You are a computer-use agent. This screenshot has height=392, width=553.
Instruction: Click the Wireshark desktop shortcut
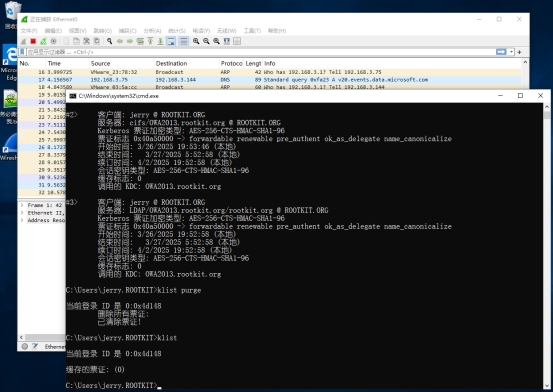point(9,147)
